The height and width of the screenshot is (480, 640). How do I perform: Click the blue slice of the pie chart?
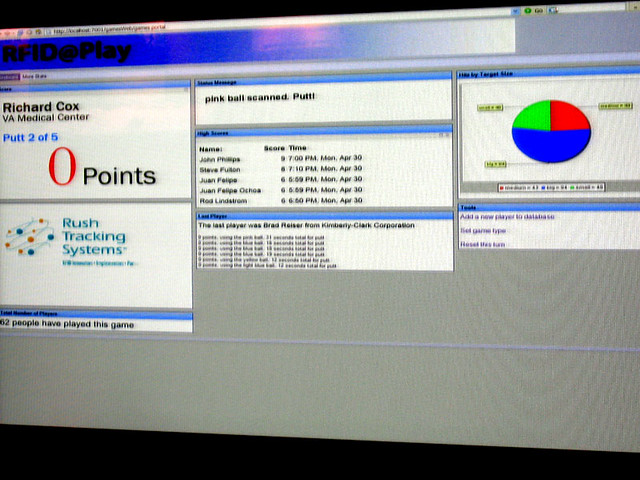click(551, 145)
